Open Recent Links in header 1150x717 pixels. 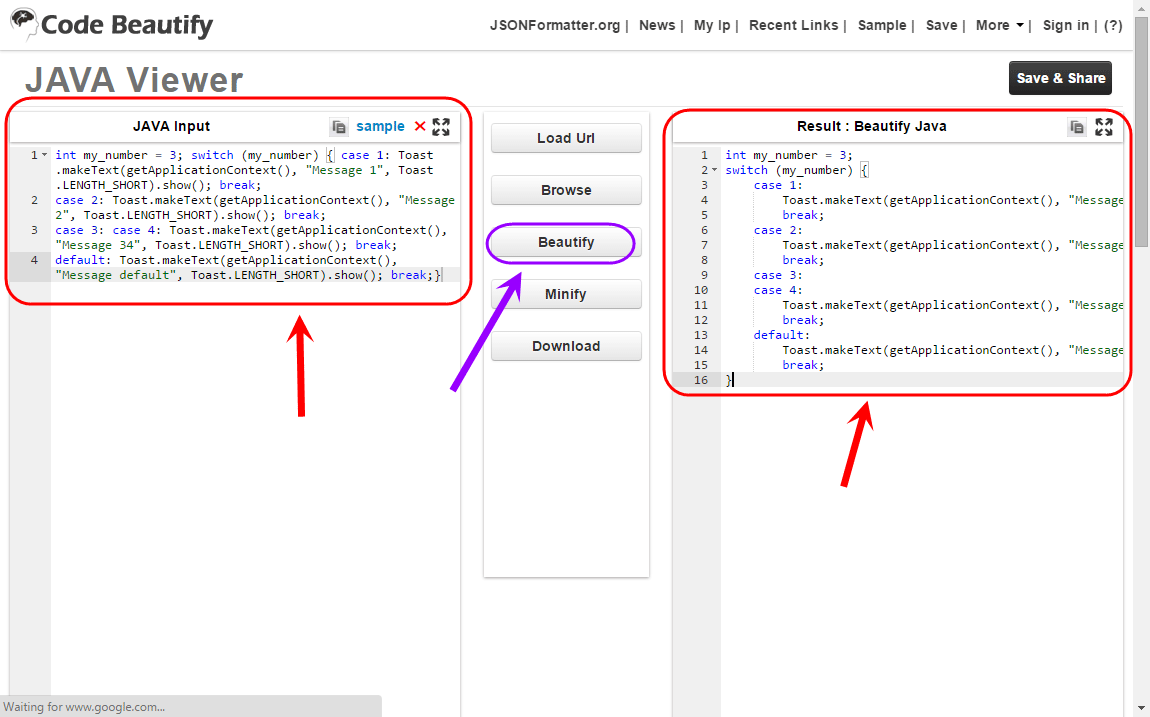tap(793, 25)
